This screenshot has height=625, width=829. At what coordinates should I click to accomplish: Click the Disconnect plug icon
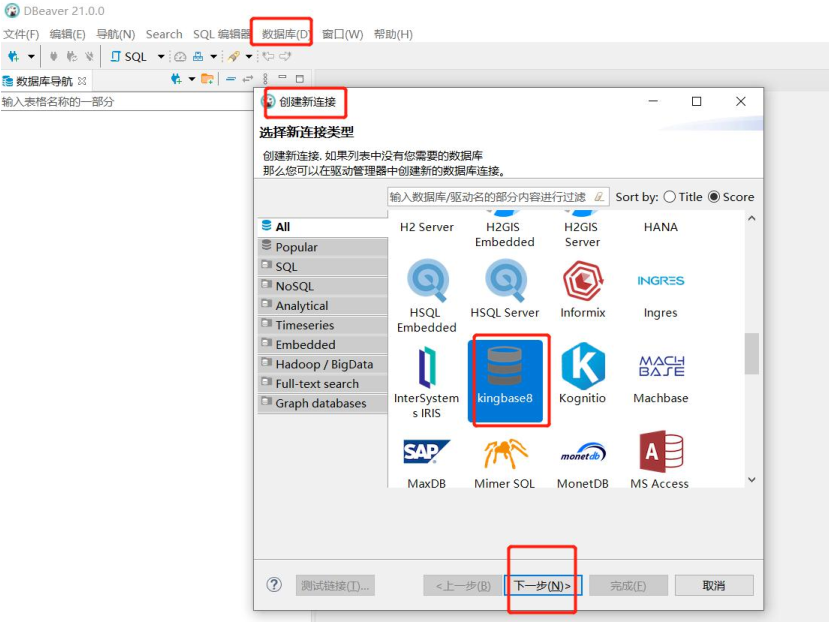pos(89,56)
